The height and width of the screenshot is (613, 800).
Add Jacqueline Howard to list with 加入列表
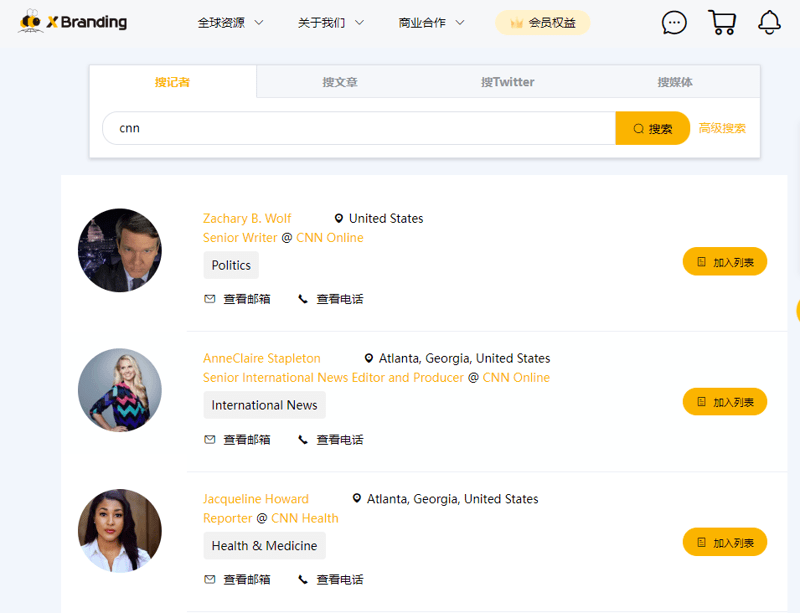724,542
